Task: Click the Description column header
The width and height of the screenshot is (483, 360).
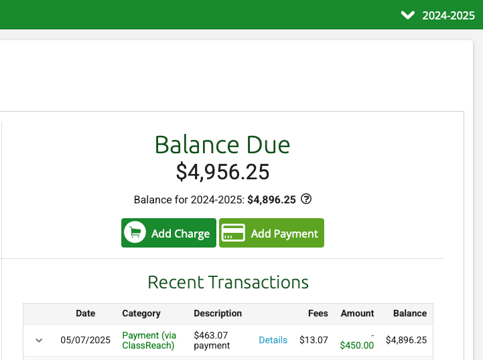Action: click(x=218, y=313)
